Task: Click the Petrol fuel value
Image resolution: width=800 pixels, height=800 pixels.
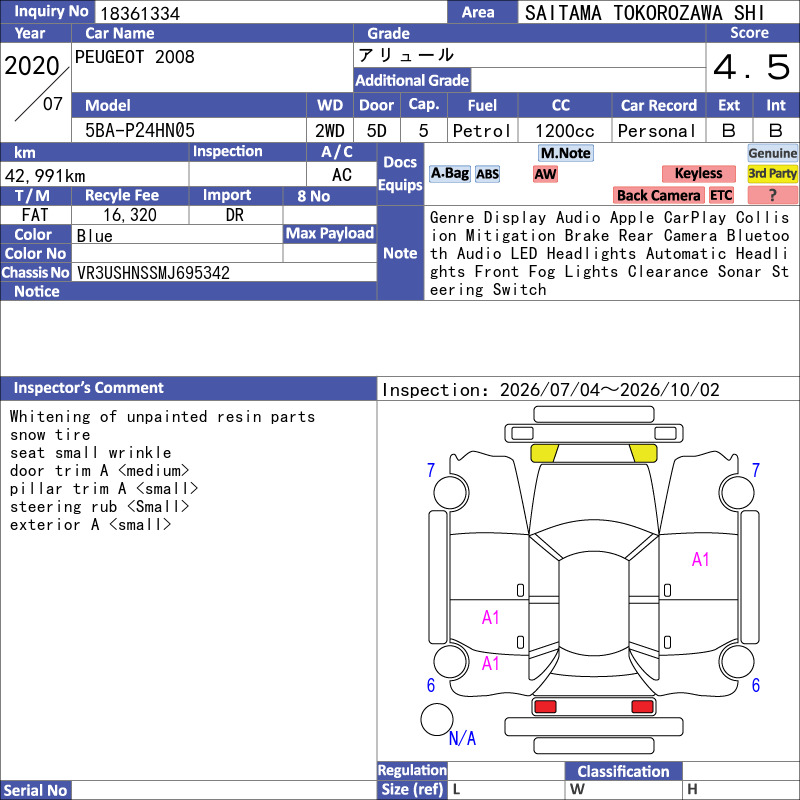Action: (482, 131)
